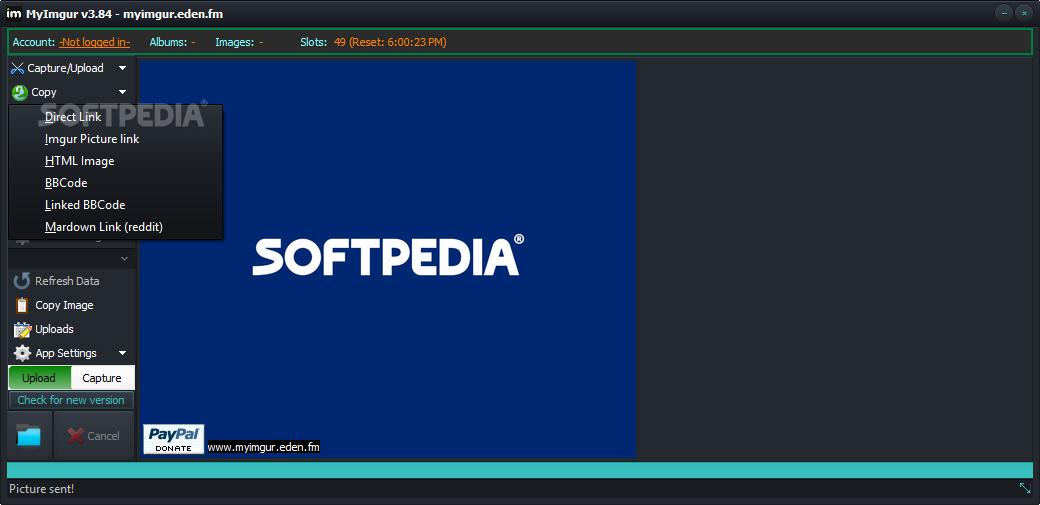The height and width of the screenshot is (505, 1040).
Task: Click the Copy Image clipboard icon
Action: pos(22,305)
